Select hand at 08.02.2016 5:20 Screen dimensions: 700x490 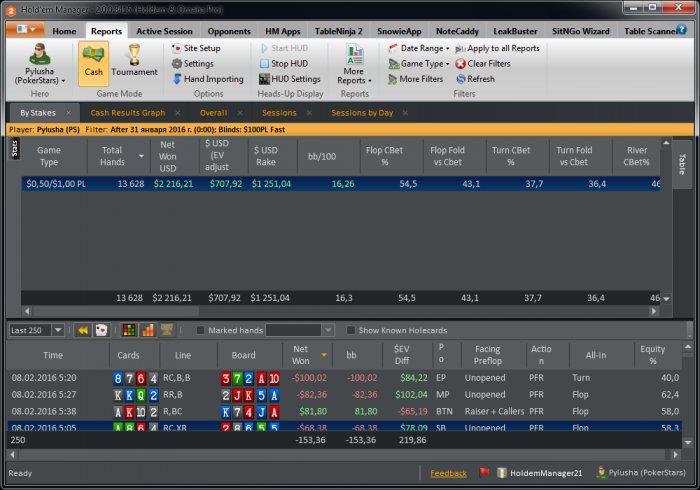click(x=345, y=378)
